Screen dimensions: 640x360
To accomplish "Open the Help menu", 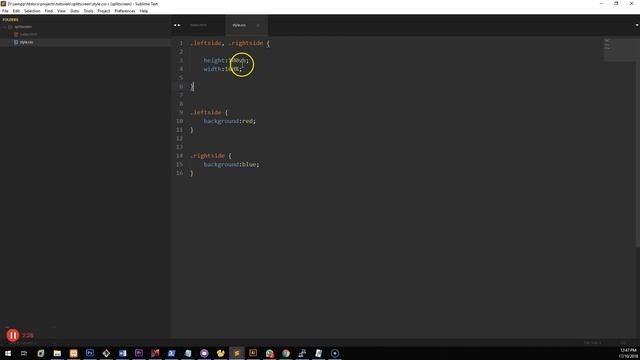I will click(x=144, y=11).
